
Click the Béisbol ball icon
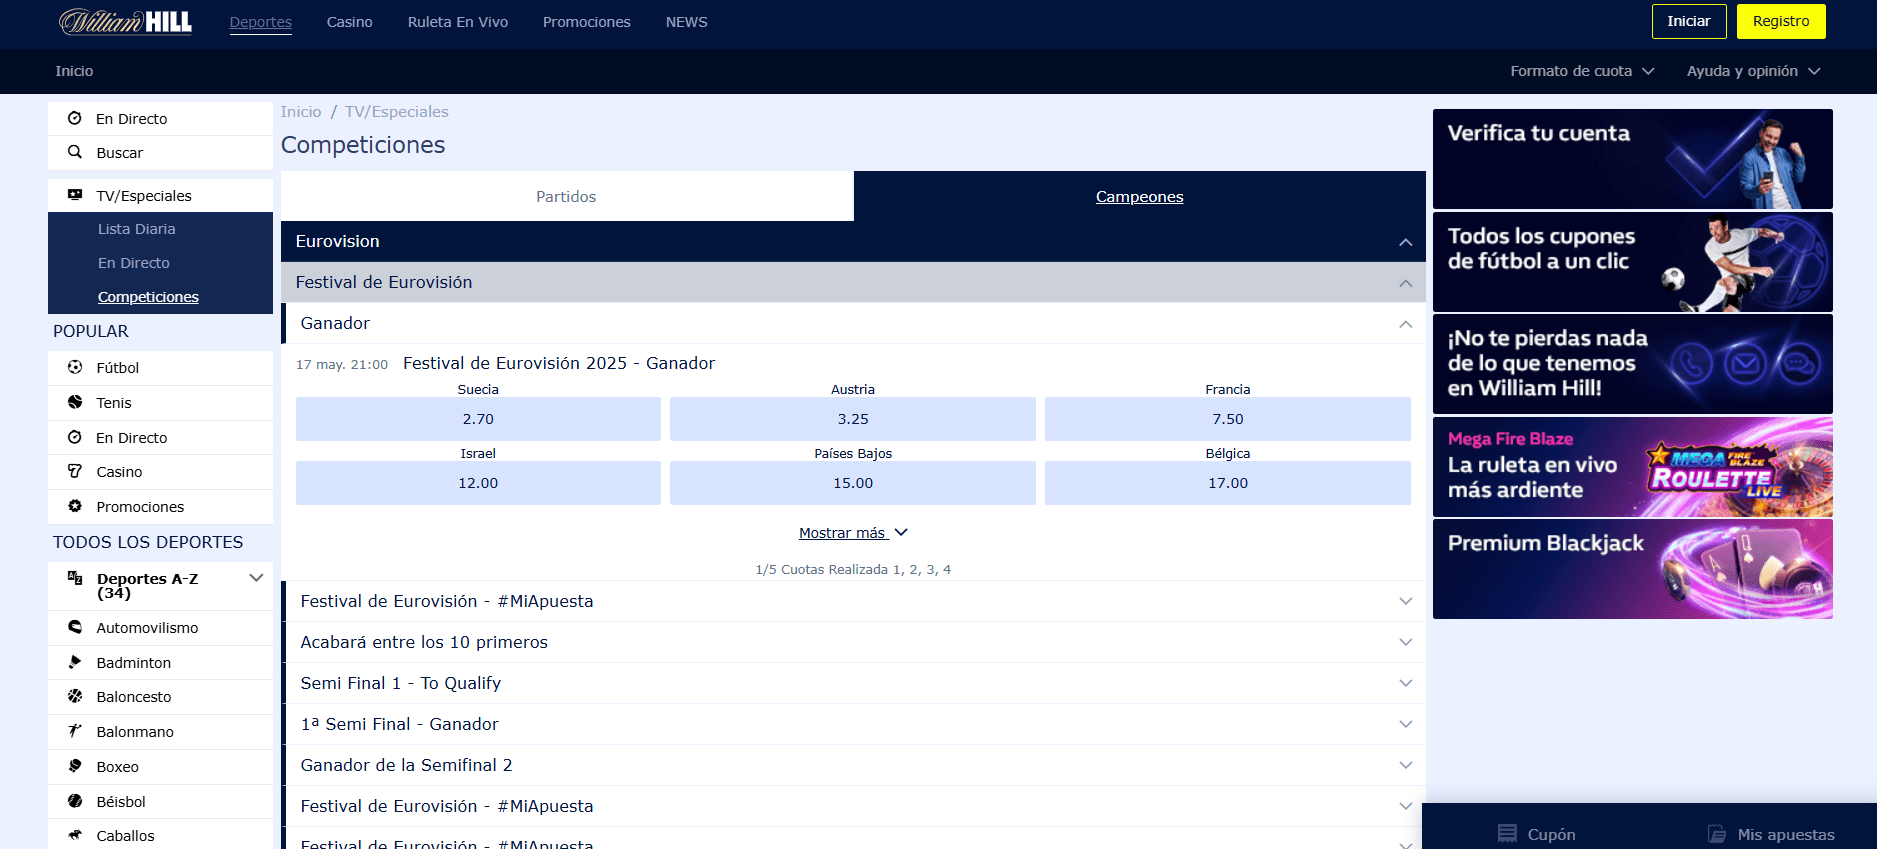click(75, 801)
